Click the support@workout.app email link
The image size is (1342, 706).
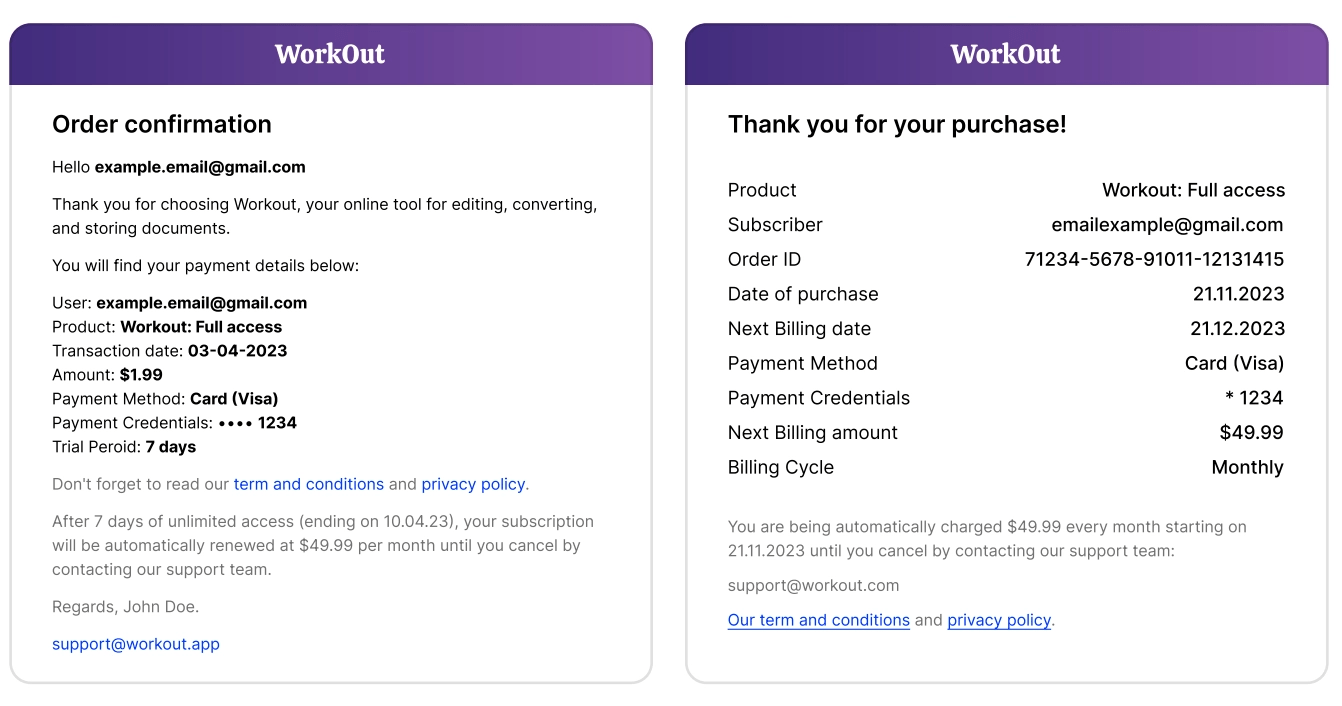135,644
